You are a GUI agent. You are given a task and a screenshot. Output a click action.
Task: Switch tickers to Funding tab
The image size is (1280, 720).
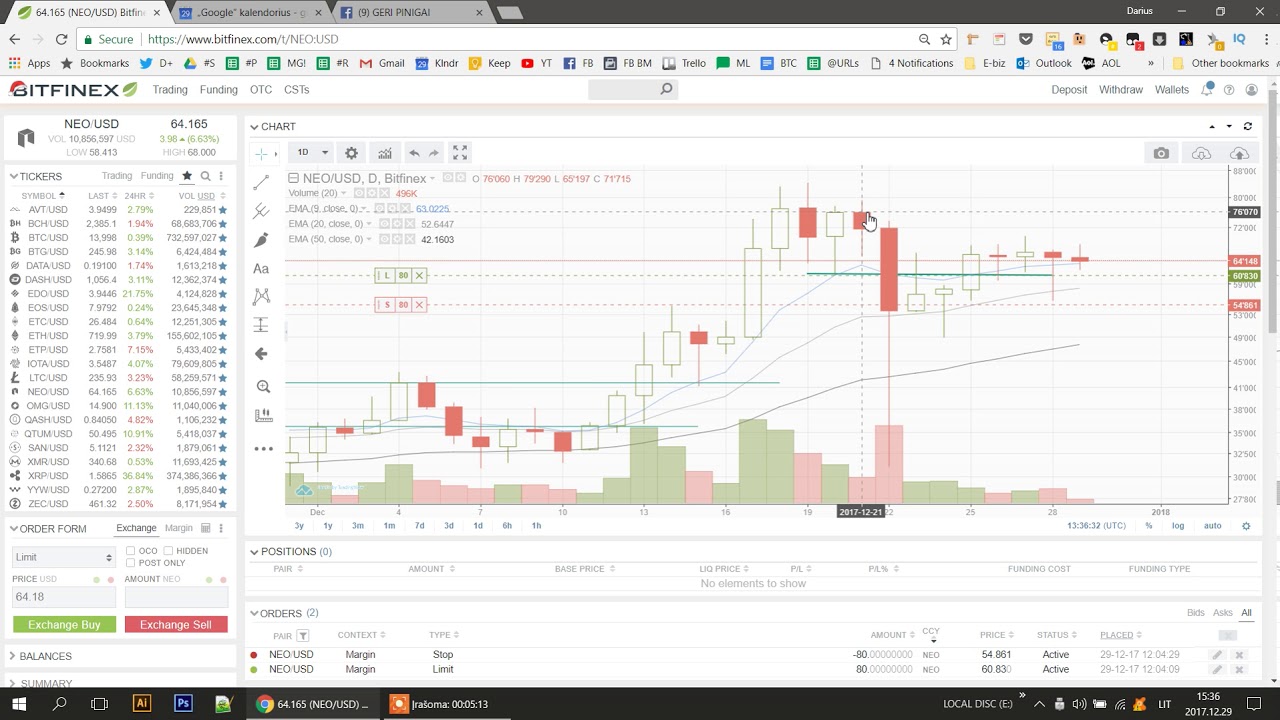(x=157, y=176)
